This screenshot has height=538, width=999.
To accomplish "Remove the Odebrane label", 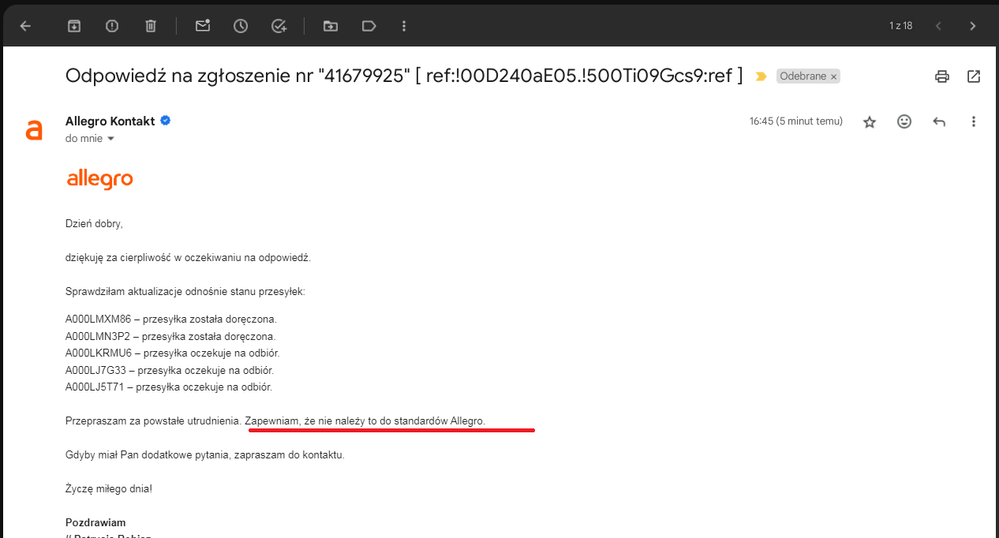I will click(x=833, y=76).
